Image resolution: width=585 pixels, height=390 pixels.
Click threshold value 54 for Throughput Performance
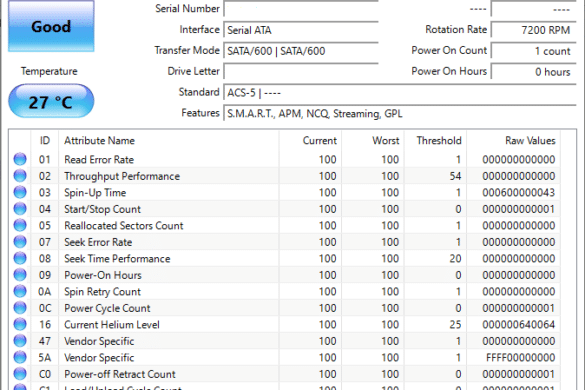tap(455, 176)
